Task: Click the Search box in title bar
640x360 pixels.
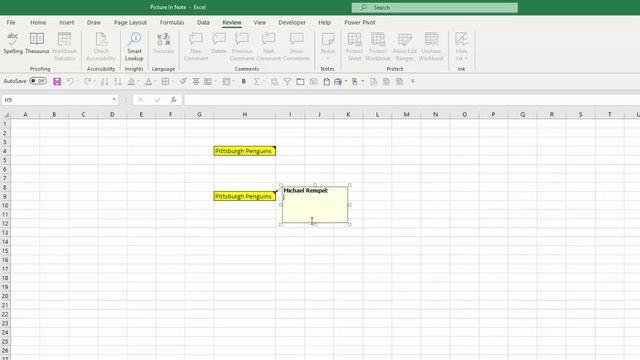Action: (x=435, y=7)
